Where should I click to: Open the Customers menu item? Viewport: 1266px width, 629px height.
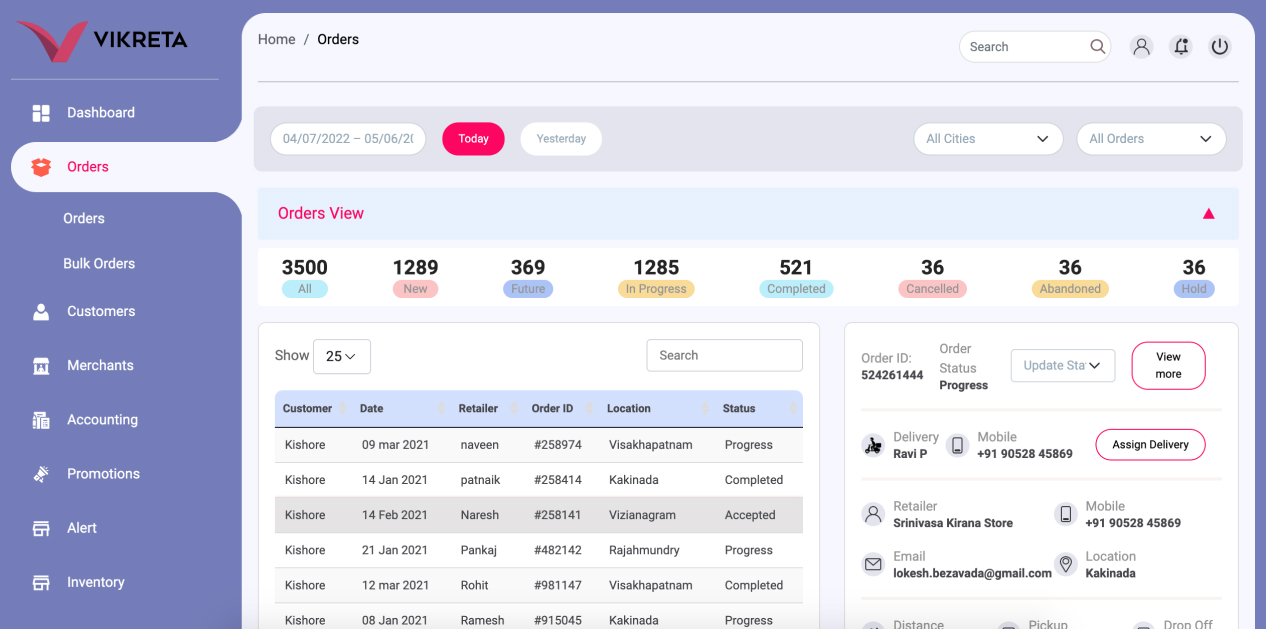pyautogui.click(x=100, y=312)
